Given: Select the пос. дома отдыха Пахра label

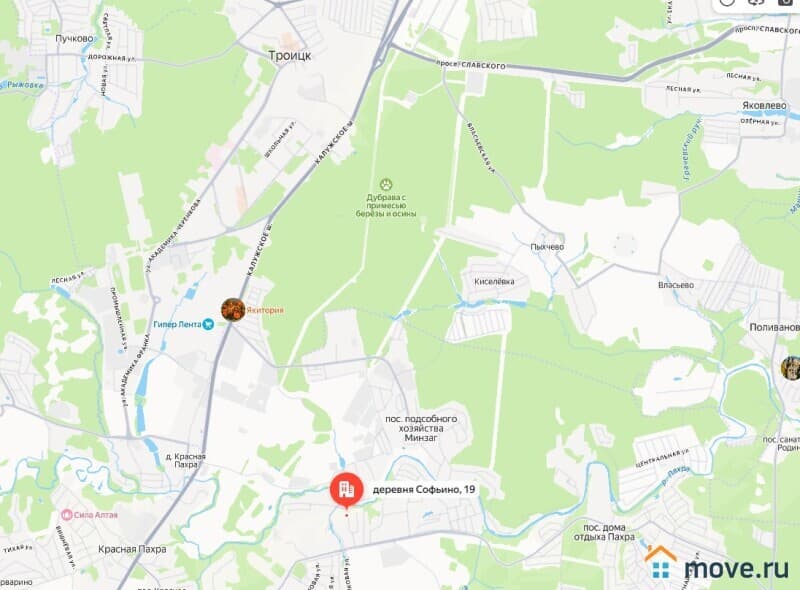Looking at the screenshot, I should click(605, 532).
